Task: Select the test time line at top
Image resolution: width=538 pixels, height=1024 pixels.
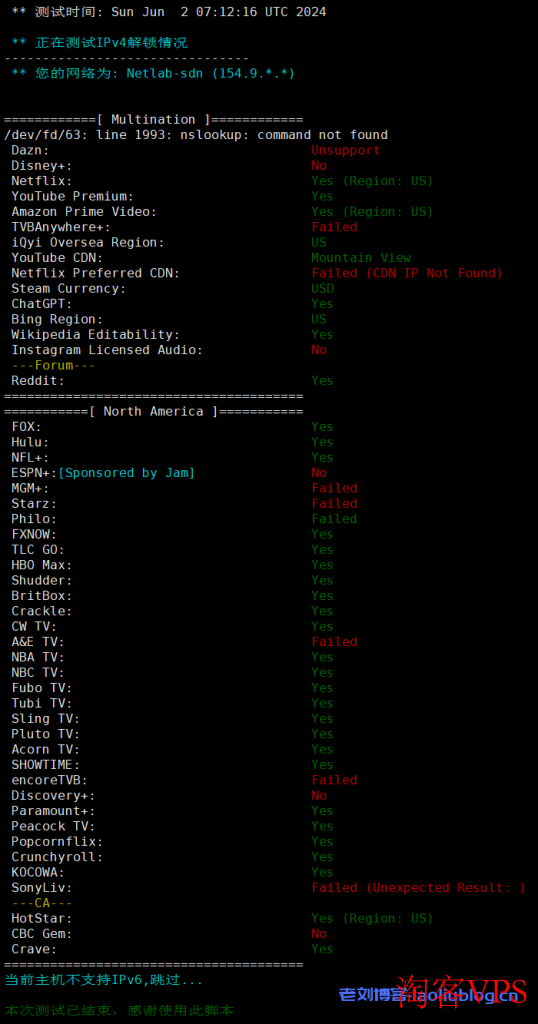Action: 168,12
